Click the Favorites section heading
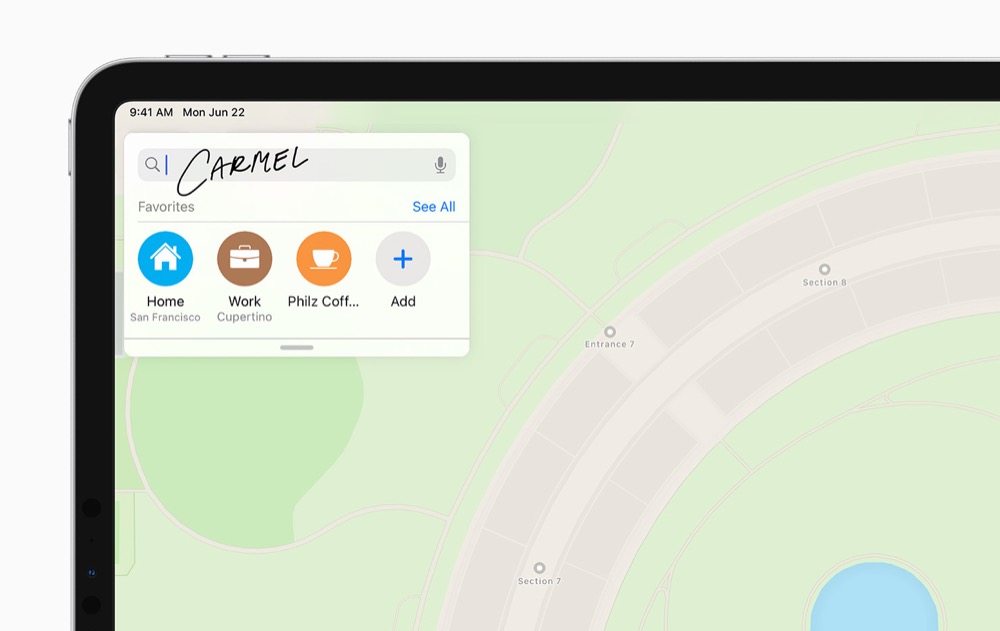 pos(166,207)
